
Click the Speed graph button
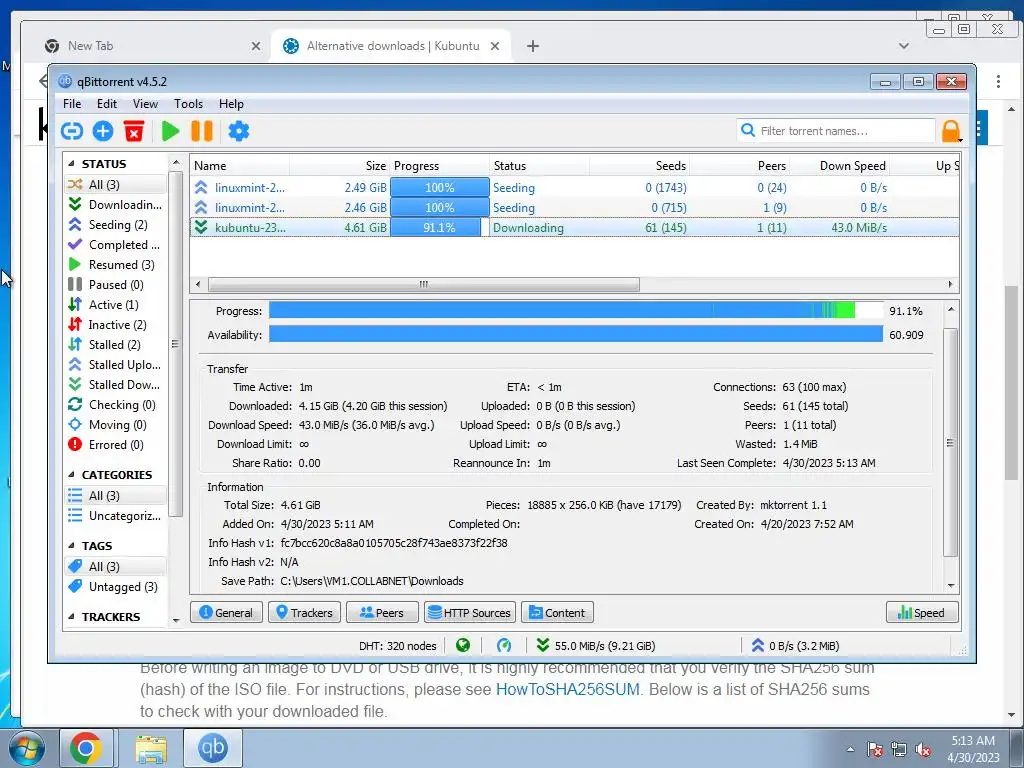(922, 613)
